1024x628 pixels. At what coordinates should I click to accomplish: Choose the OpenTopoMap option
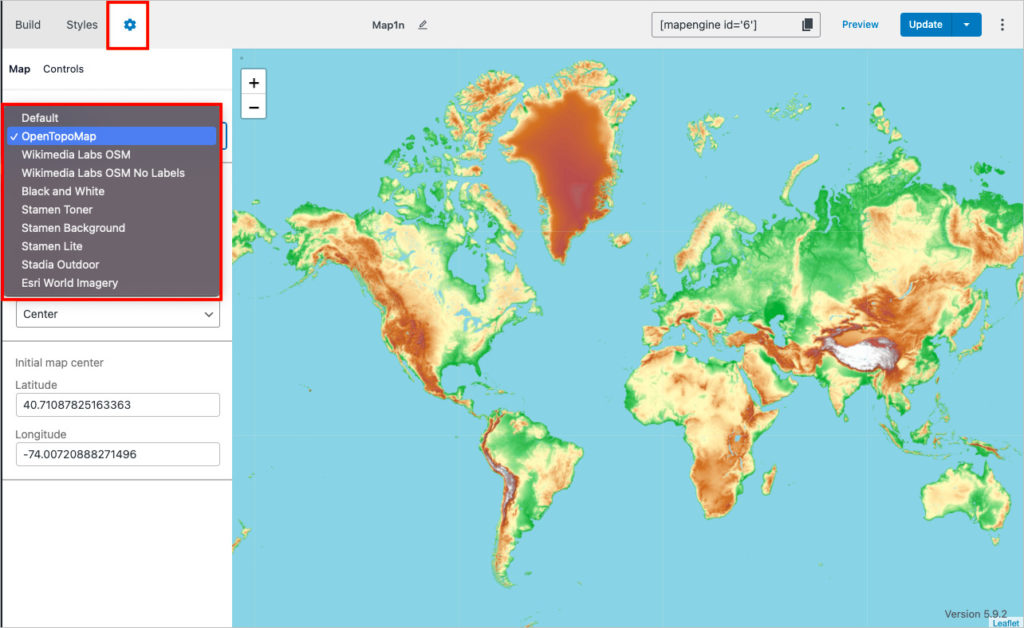tap(112, 136)
